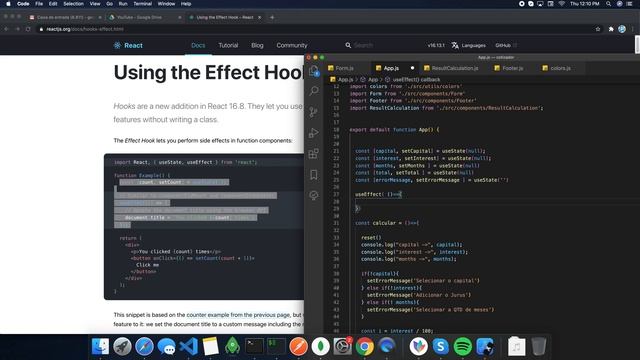
Task: Click the reactjs.org address bar
Action: coord(314,29)
